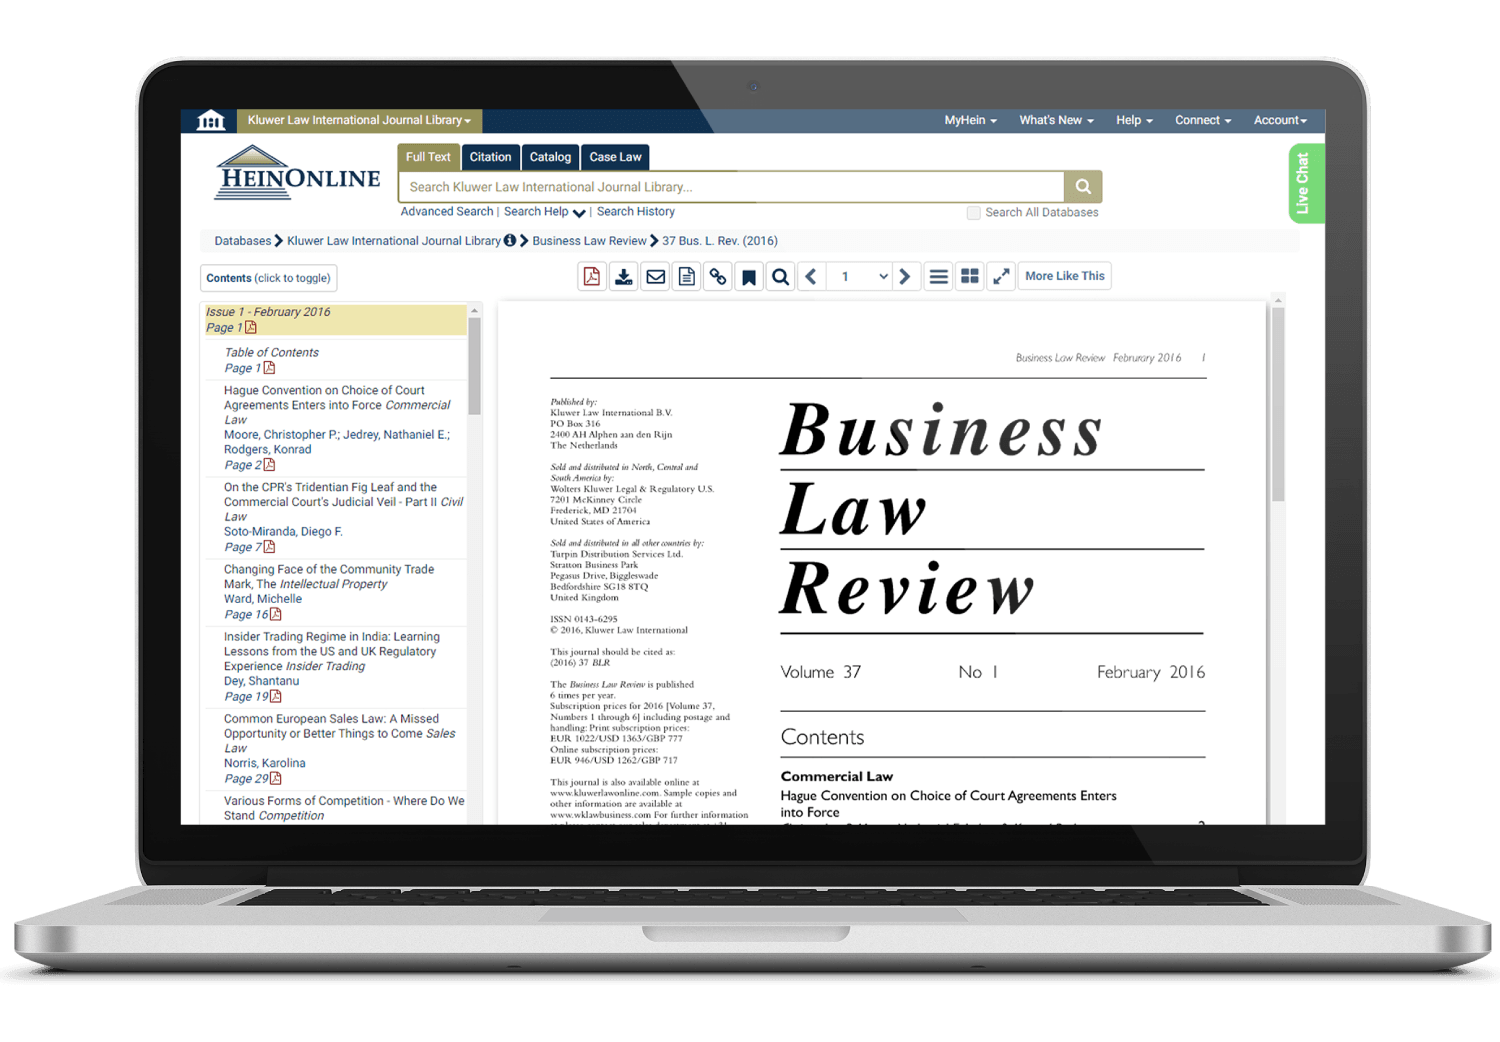Enable the Search All Databases checkbox
The width and height of the screenshot is (1500, 1042).
(x=973, y=213)
